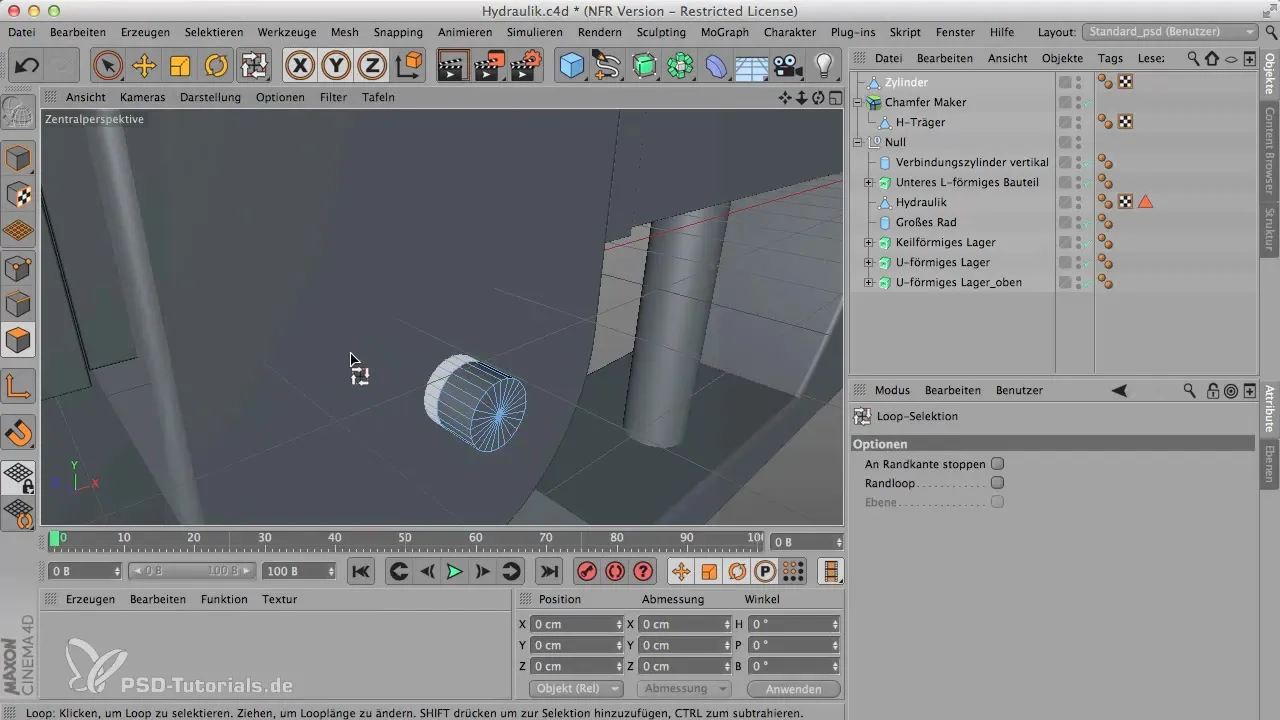Toggle visibility dots for Zylinder

pyautogui.click(x=1078, y=82)
